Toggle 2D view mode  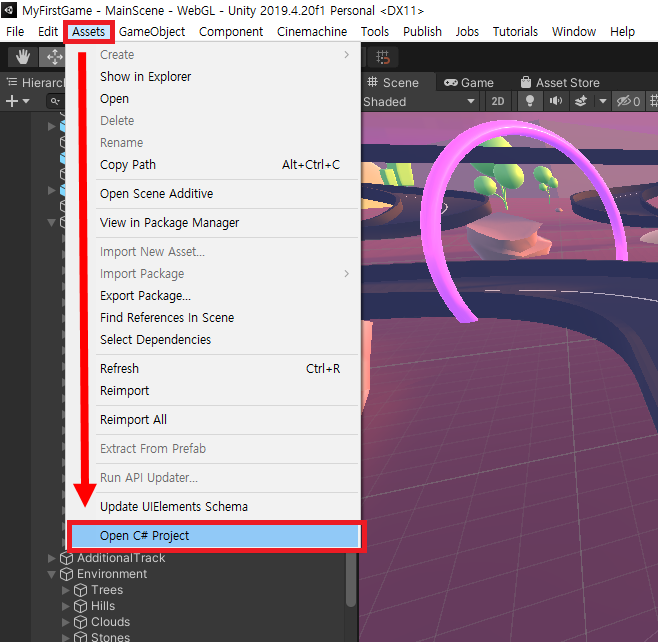(x=497, y=101)
